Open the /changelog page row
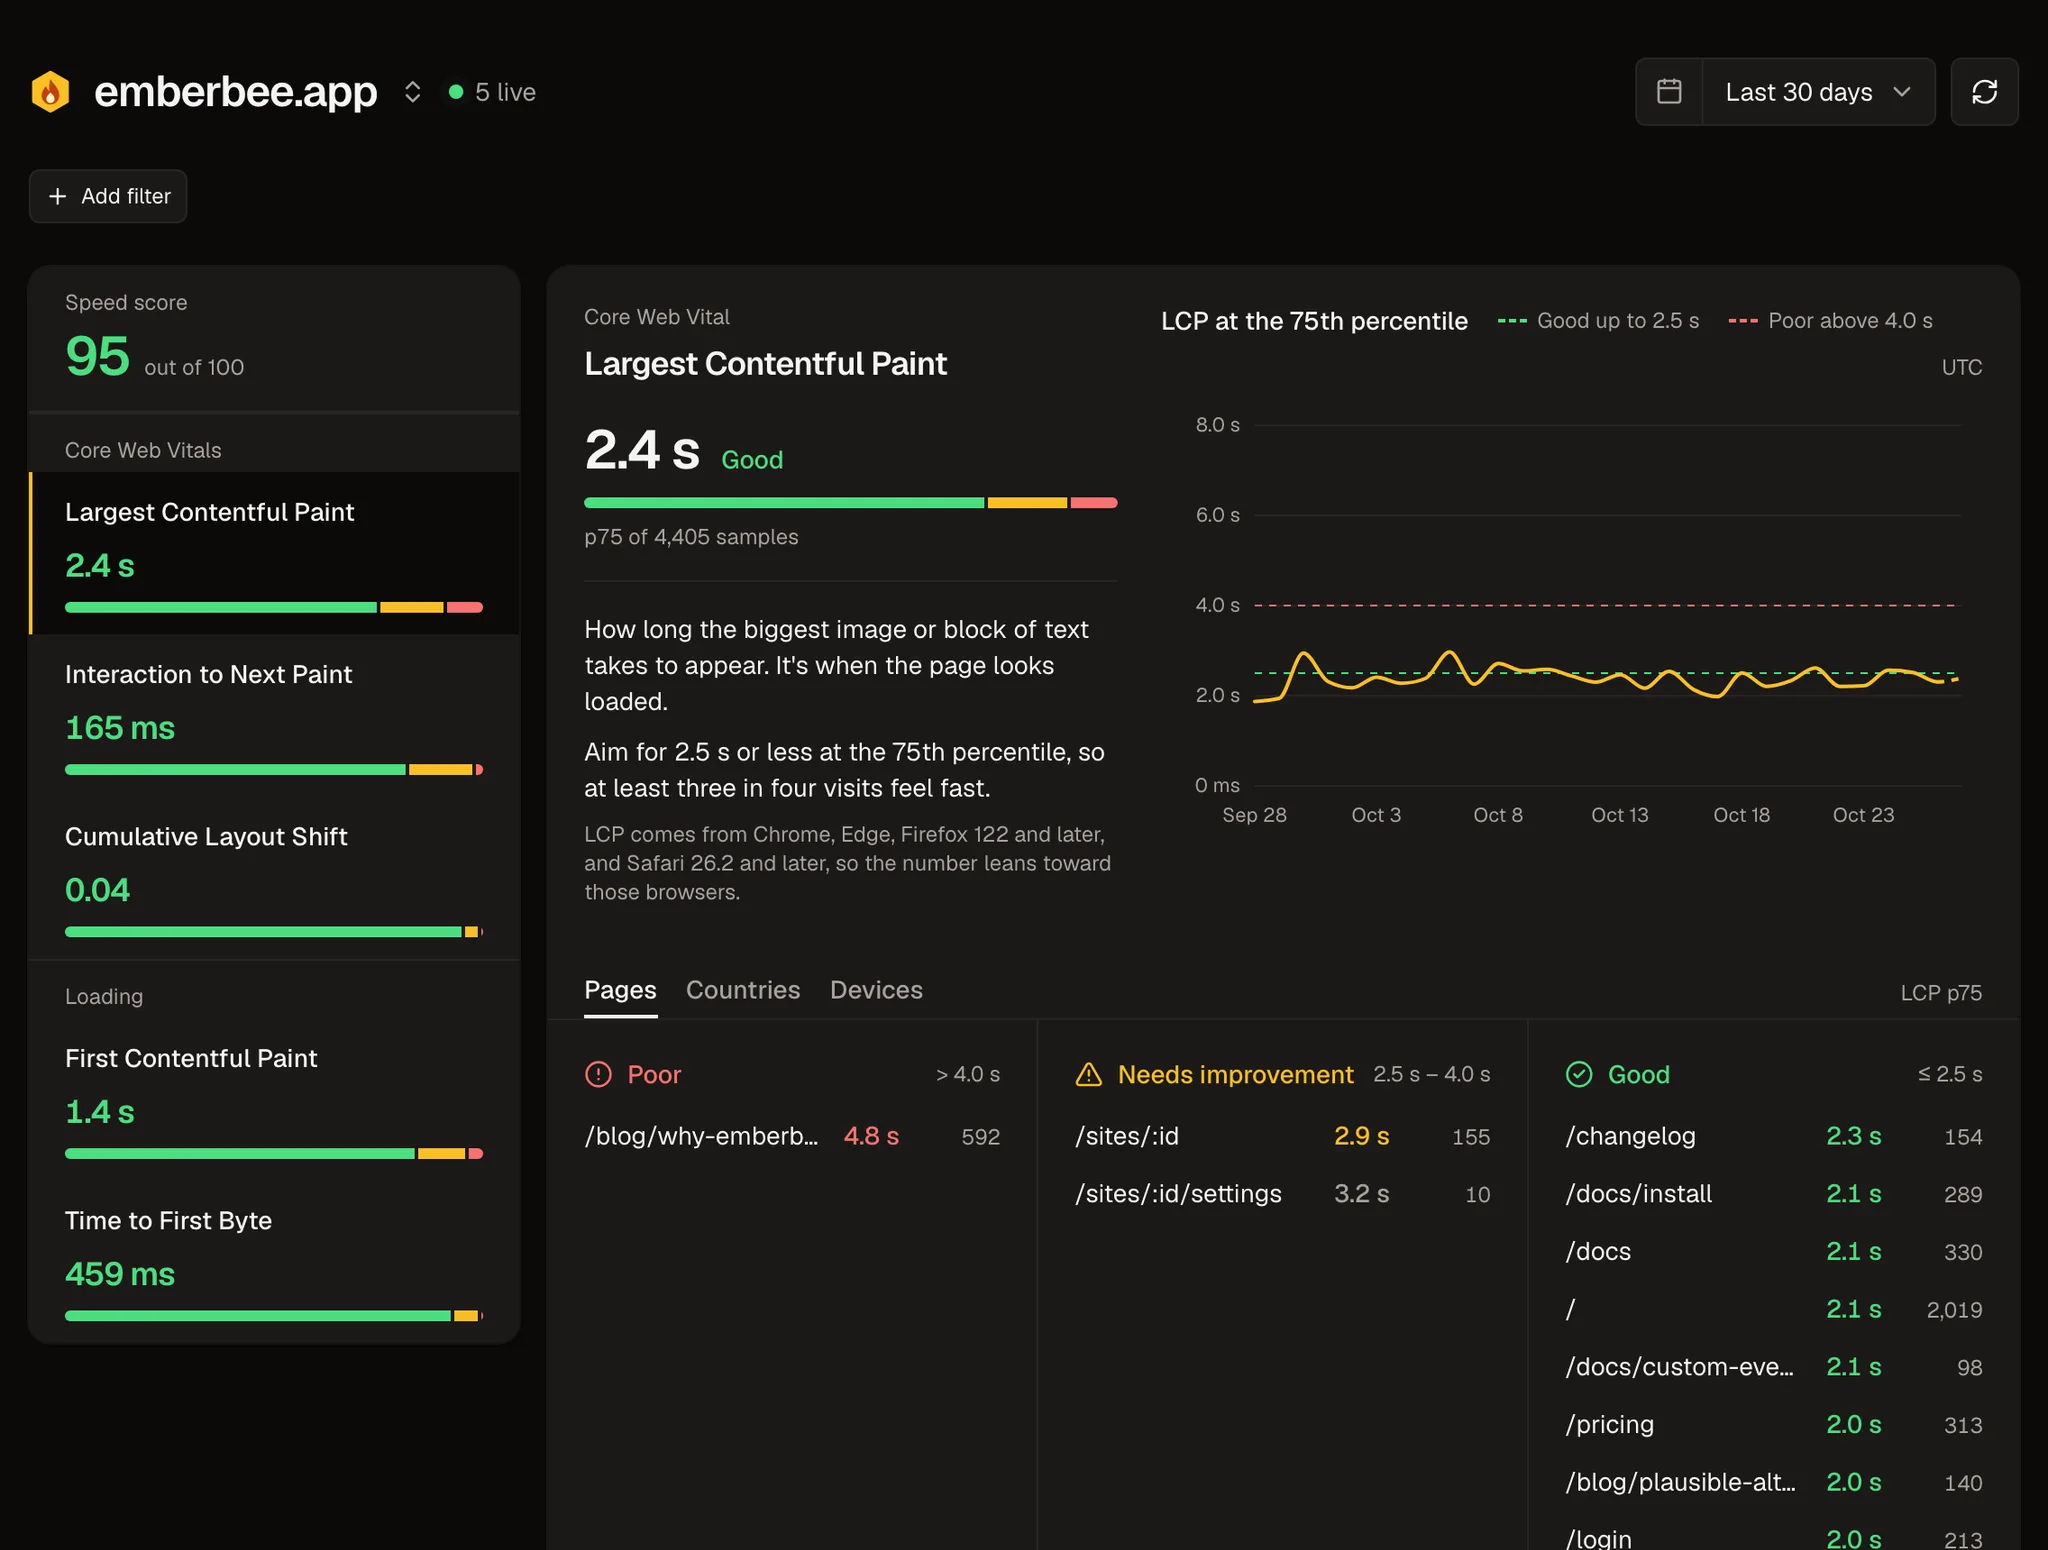The width and height of the screenshot is (2048, 1550). (x=1774, y=1136)
